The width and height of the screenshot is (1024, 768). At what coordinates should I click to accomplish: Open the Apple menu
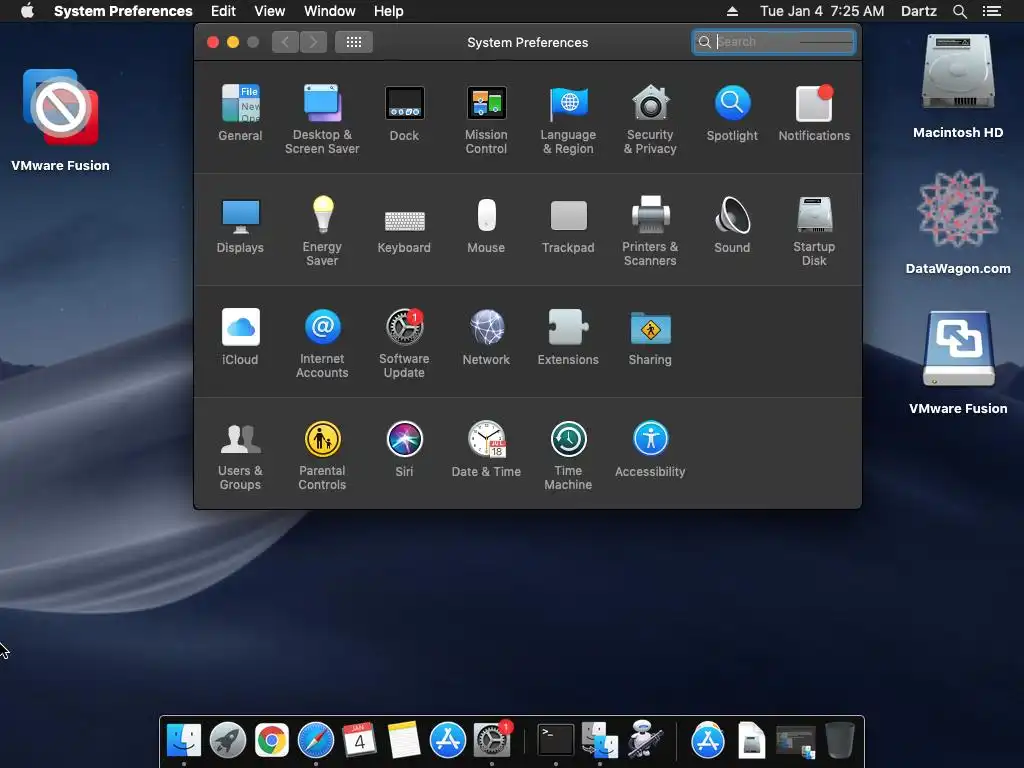(x=27, y=11)
